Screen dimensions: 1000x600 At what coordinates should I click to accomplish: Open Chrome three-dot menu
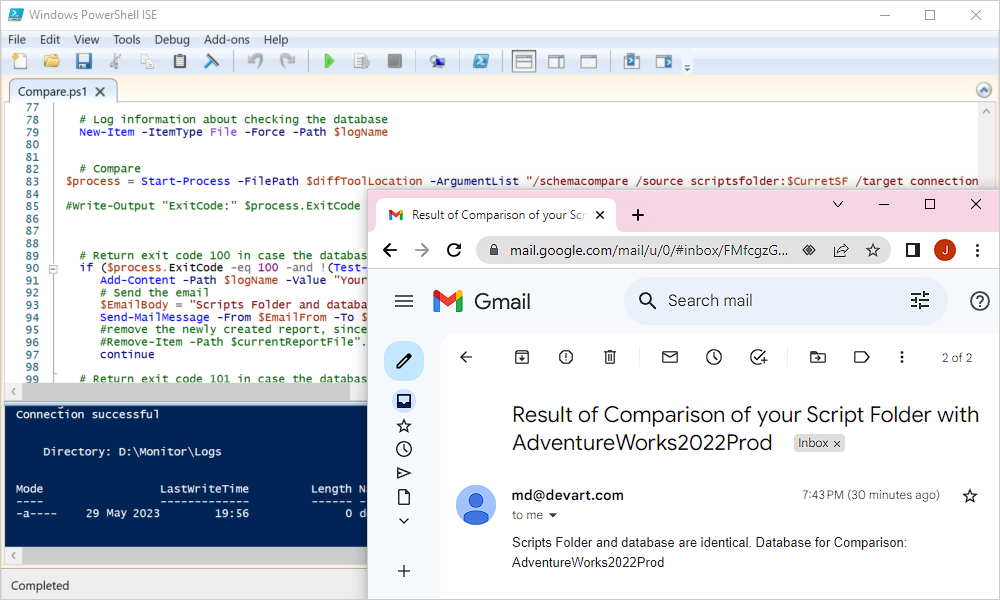click(x=977, y=250)
